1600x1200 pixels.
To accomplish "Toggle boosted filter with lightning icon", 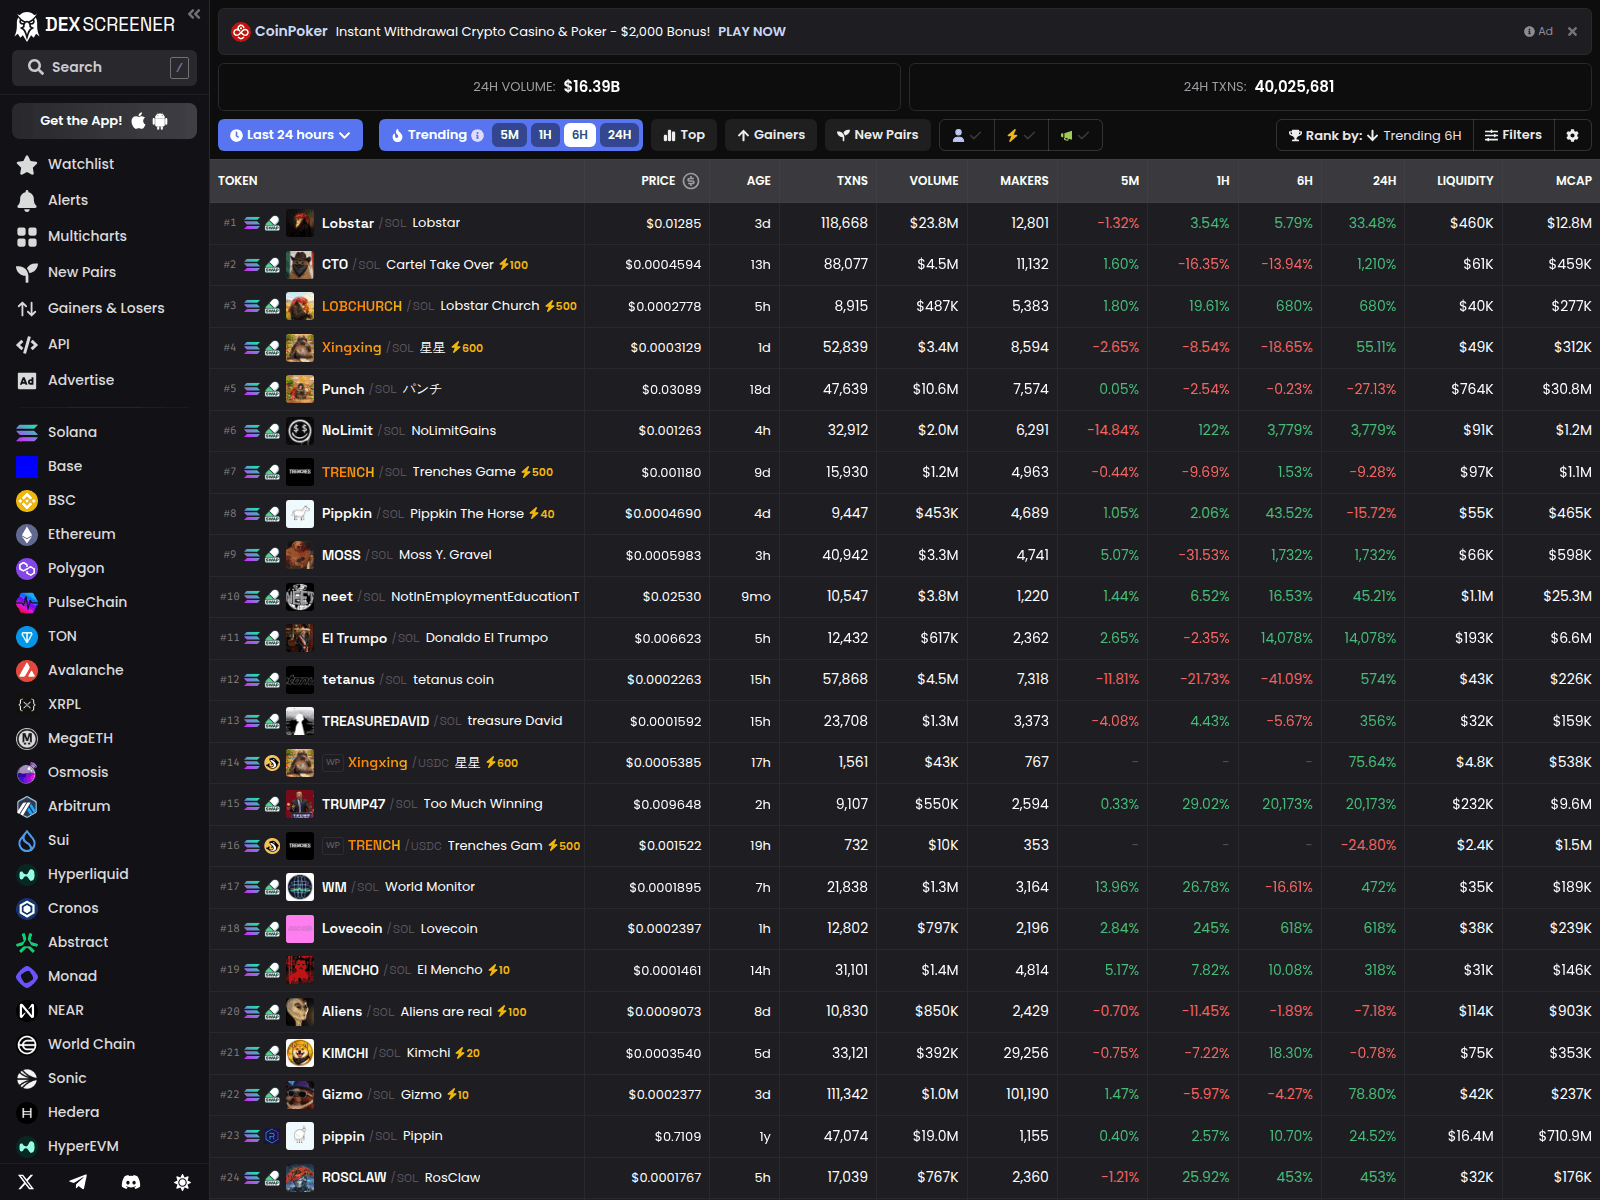I will 1021,135.
